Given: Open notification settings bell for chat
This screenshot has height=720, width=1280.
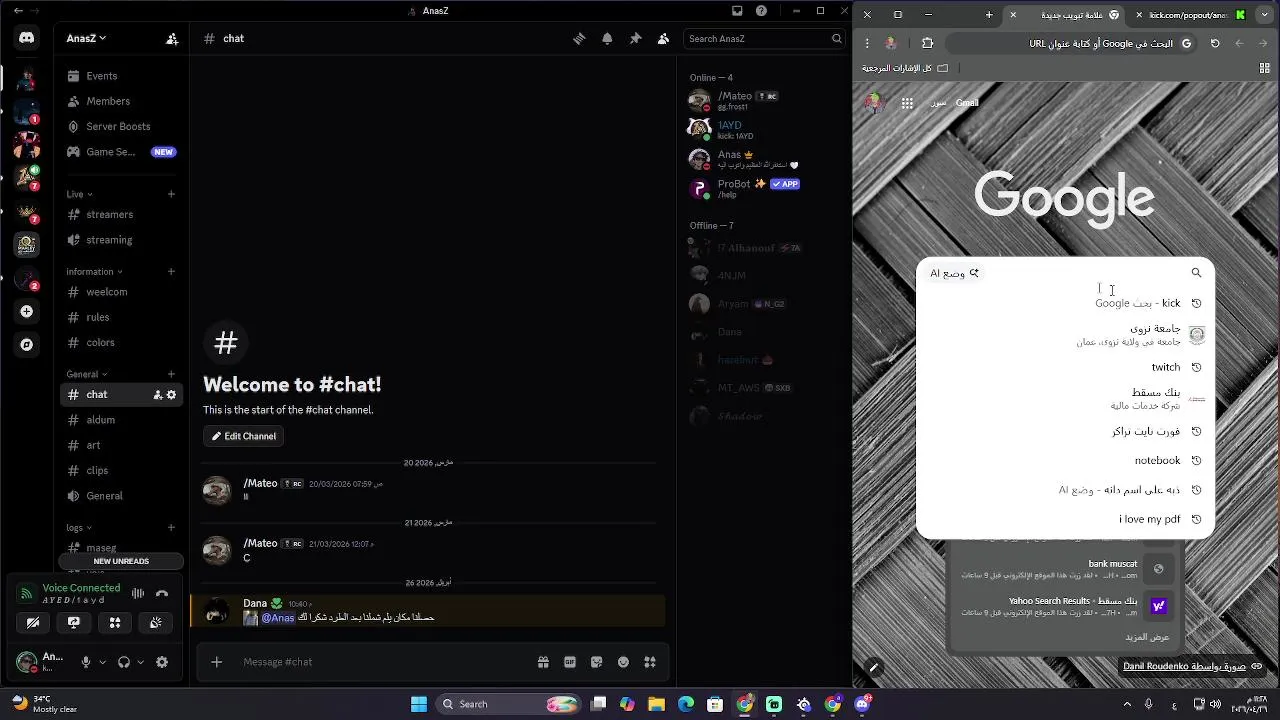Looking at the screenshot, I should pos(607,38).
